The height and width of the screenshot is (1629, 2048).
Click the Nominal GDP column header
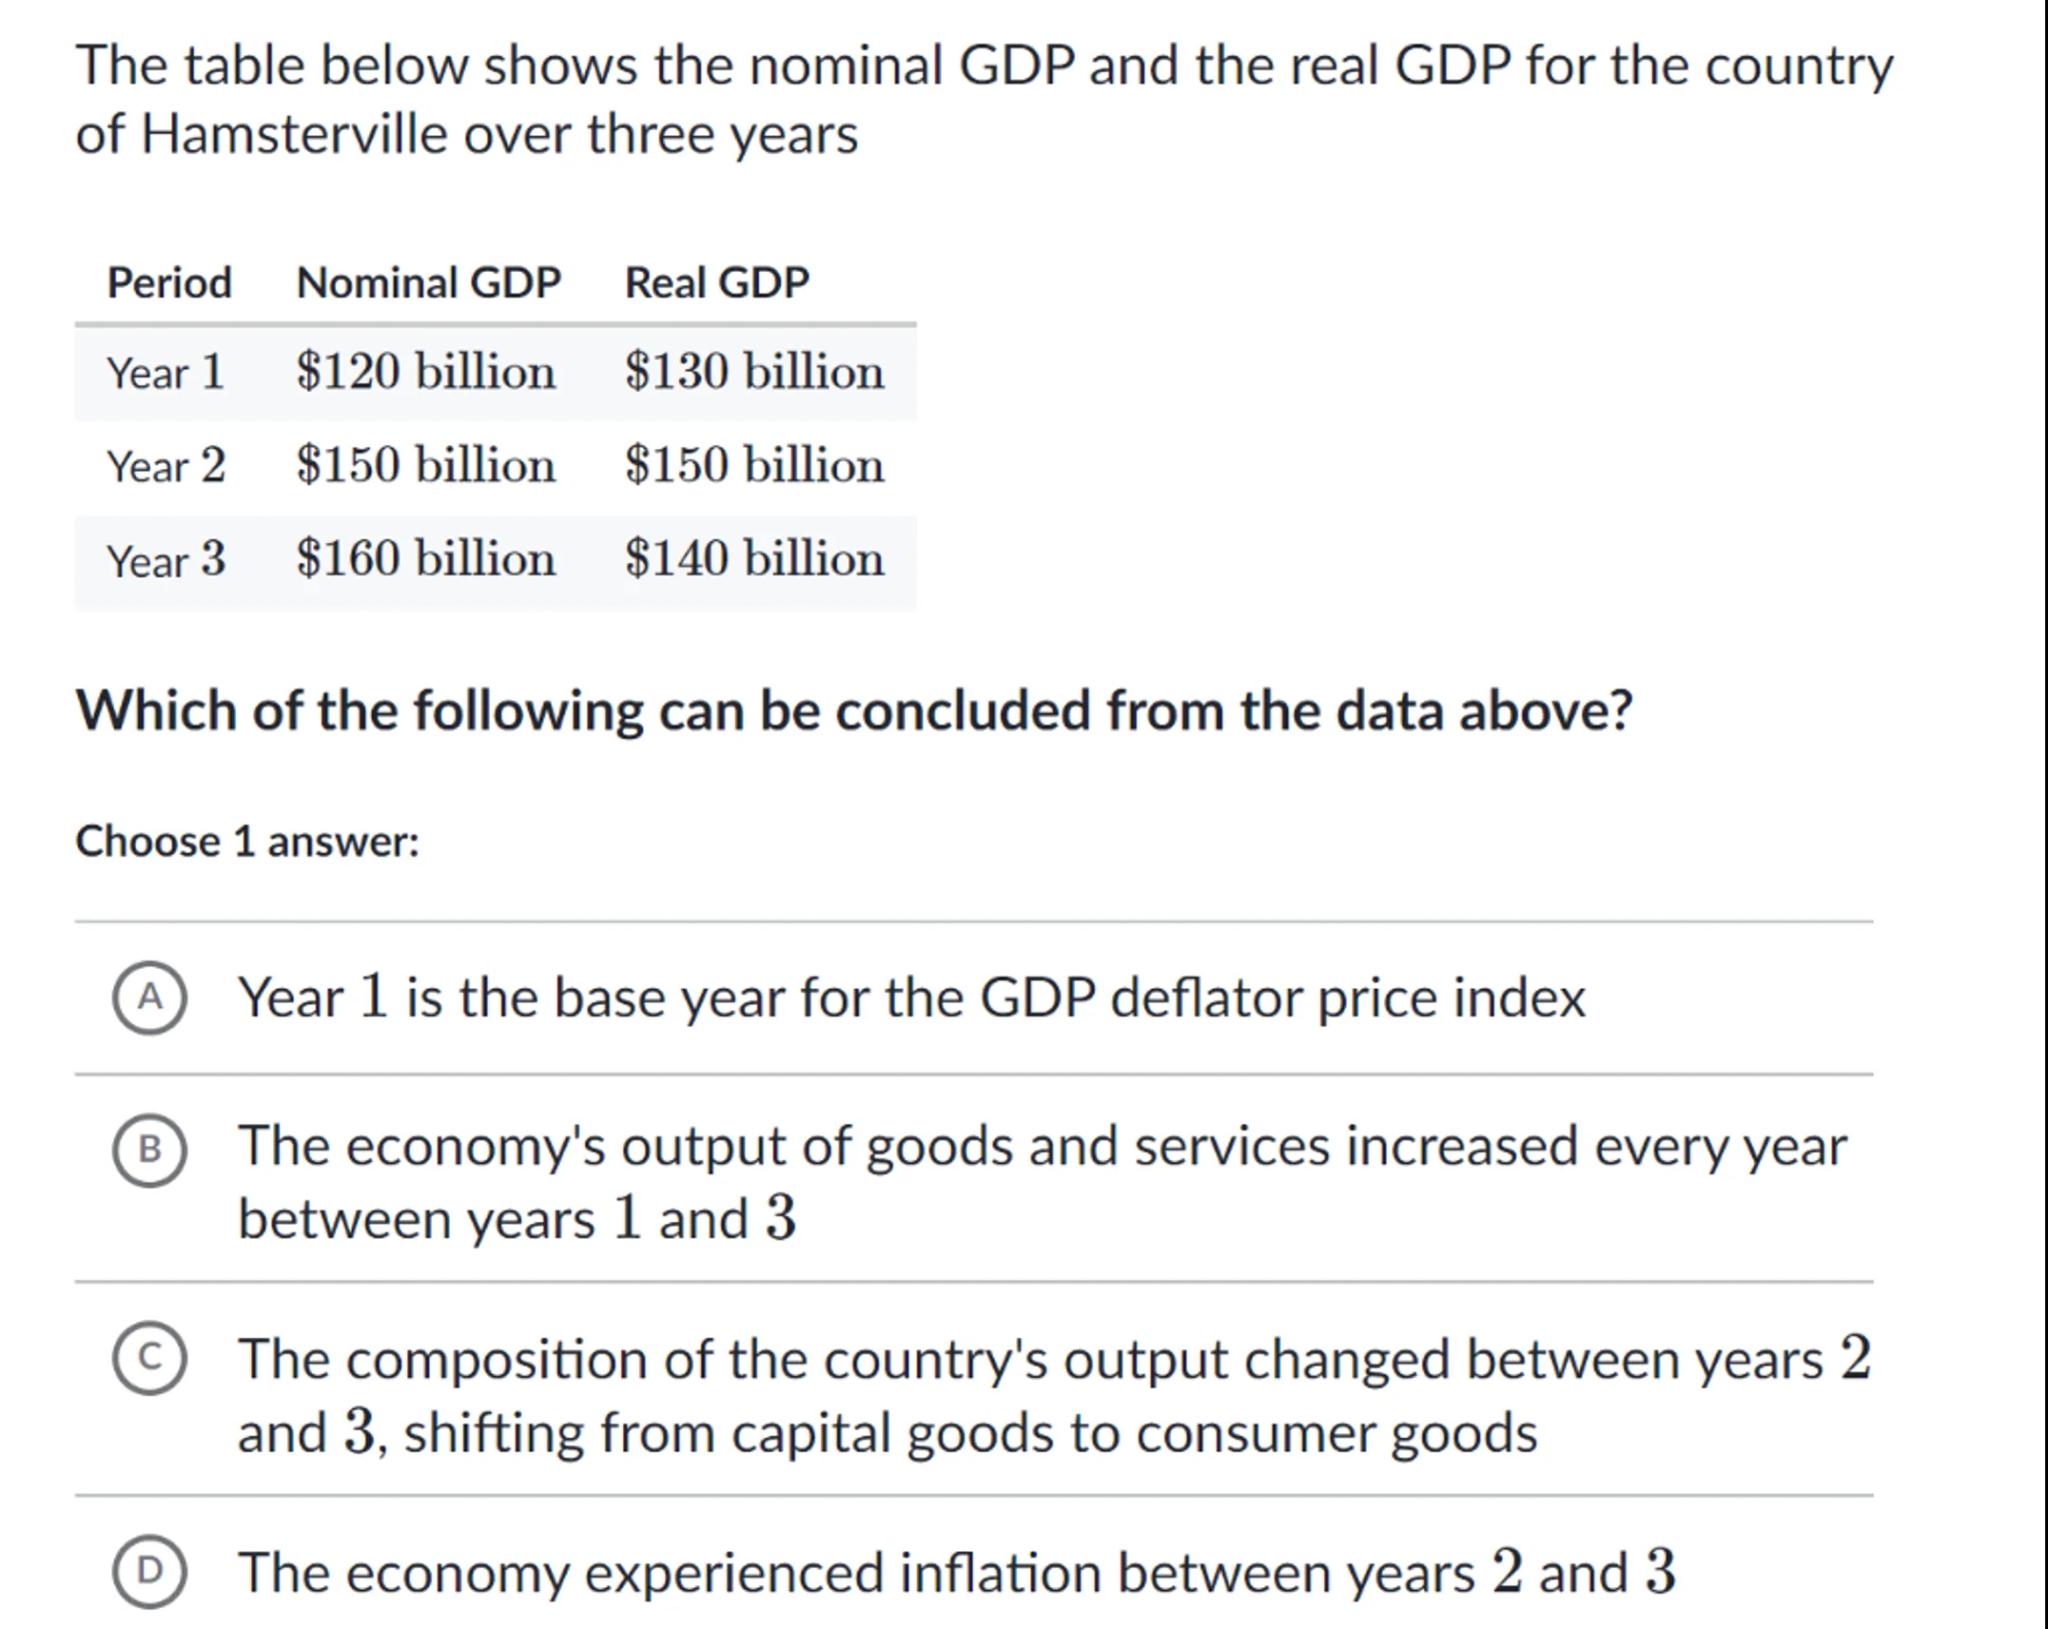[428, 283]
